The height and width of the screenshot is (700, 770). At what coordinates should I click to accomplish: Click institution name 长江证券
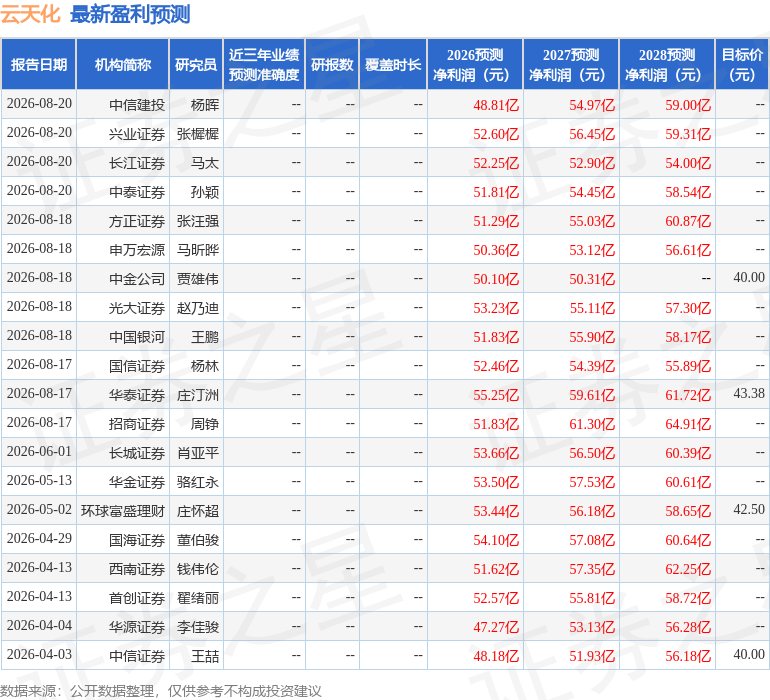[x=137, y=163]
